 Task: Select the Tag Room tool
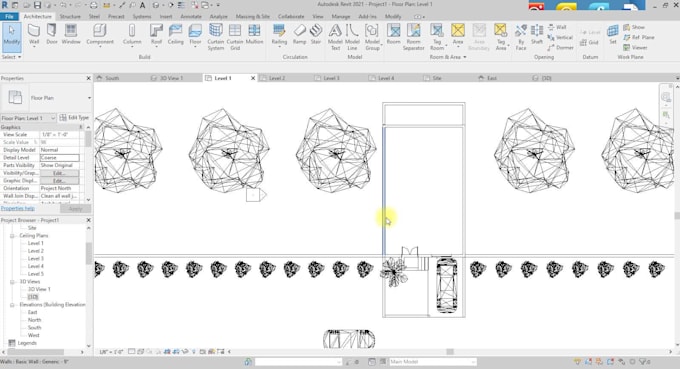coord(437,37)
